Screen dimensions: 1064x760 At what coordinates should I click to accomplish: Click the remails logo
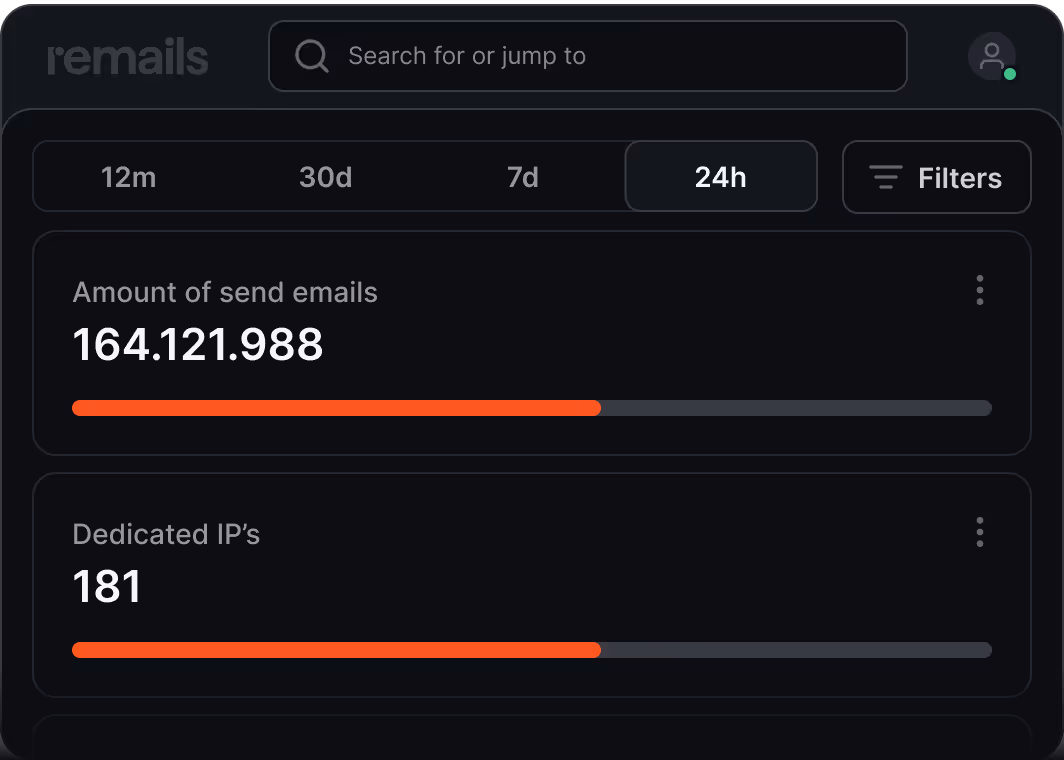[128, 58]
